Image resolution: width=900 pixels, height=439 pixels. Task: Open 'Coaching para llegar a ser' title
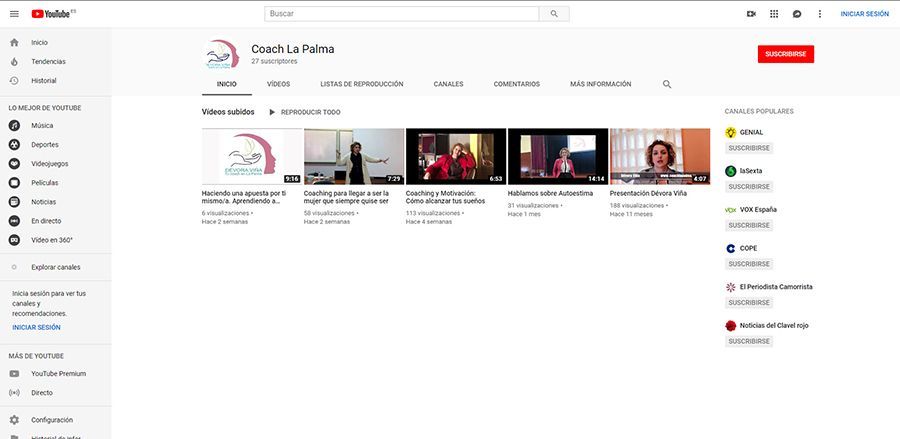[346, 197]
